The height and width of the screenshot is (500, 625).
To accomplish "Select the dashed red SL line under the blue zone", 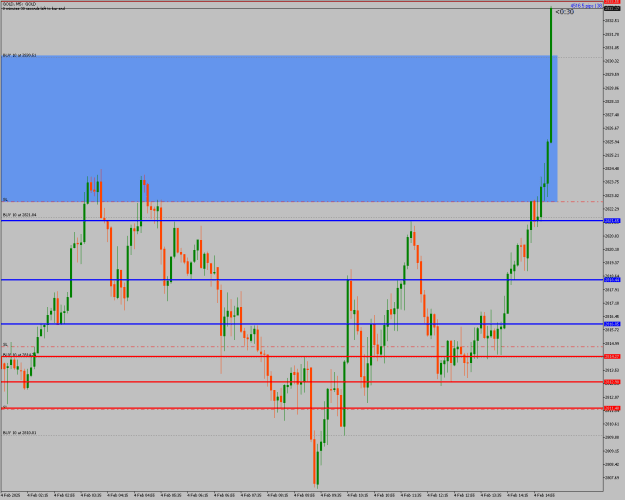I will coord(302,202).
